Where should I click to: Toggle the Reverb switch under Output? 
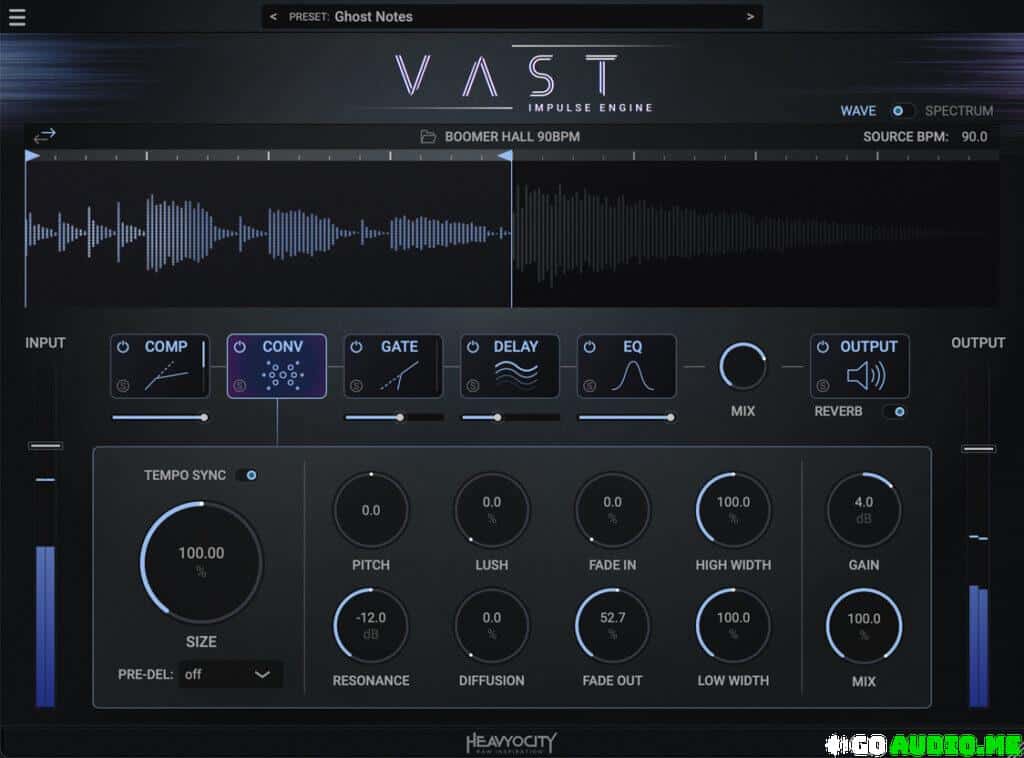tap(894, 411)
